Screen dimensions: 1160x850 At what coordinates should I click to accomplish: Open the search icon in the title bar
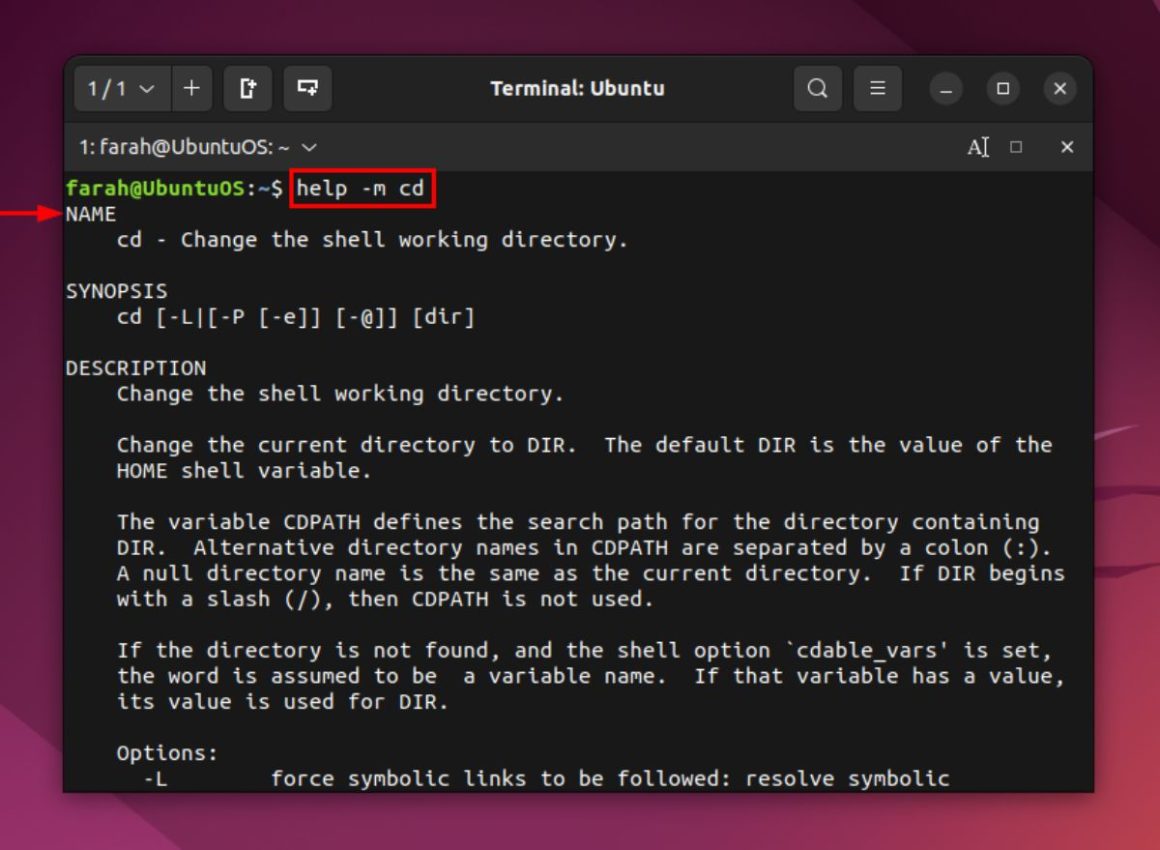point(817,89)
